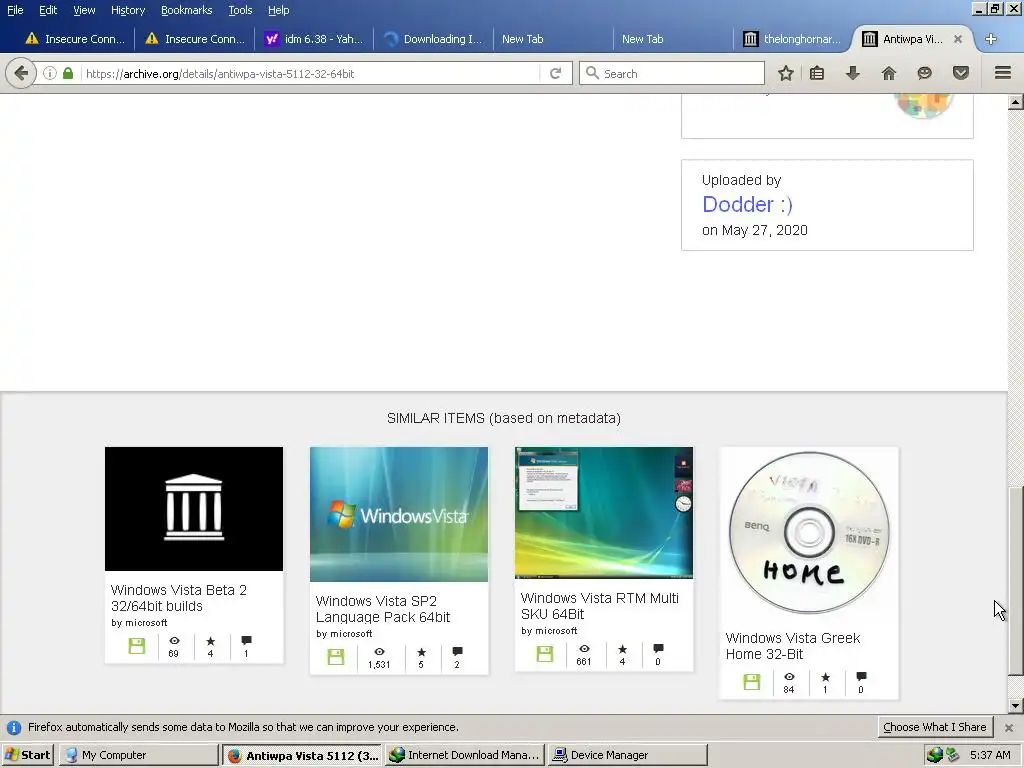Switch to the first Insecure Connection tab
Image resolution: width=1024 pixels, height=768 pixels.
point(74,39)
